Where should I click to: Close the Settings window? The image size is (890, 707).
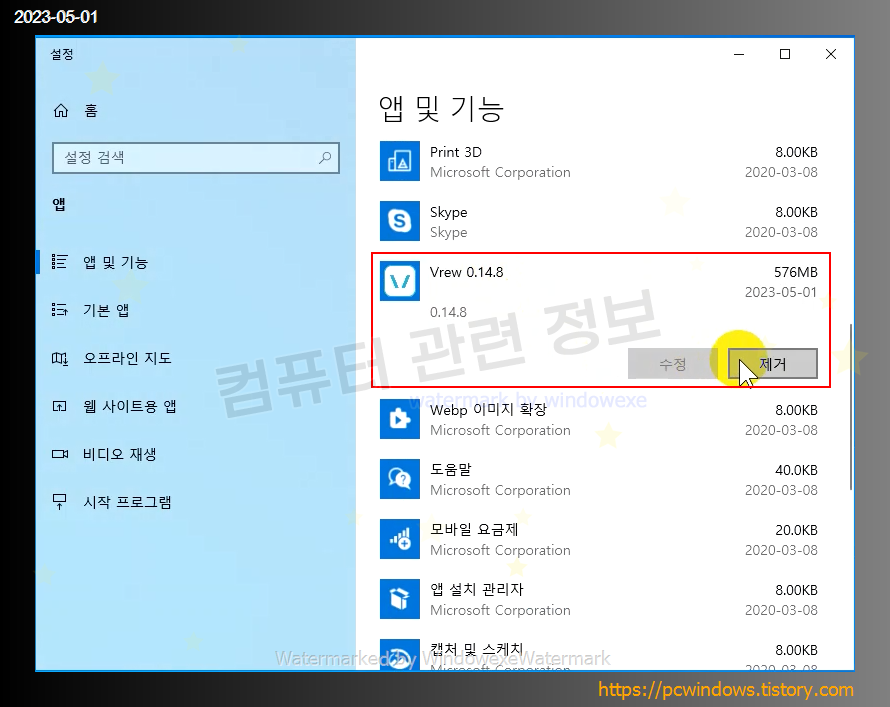coord(831,54)
